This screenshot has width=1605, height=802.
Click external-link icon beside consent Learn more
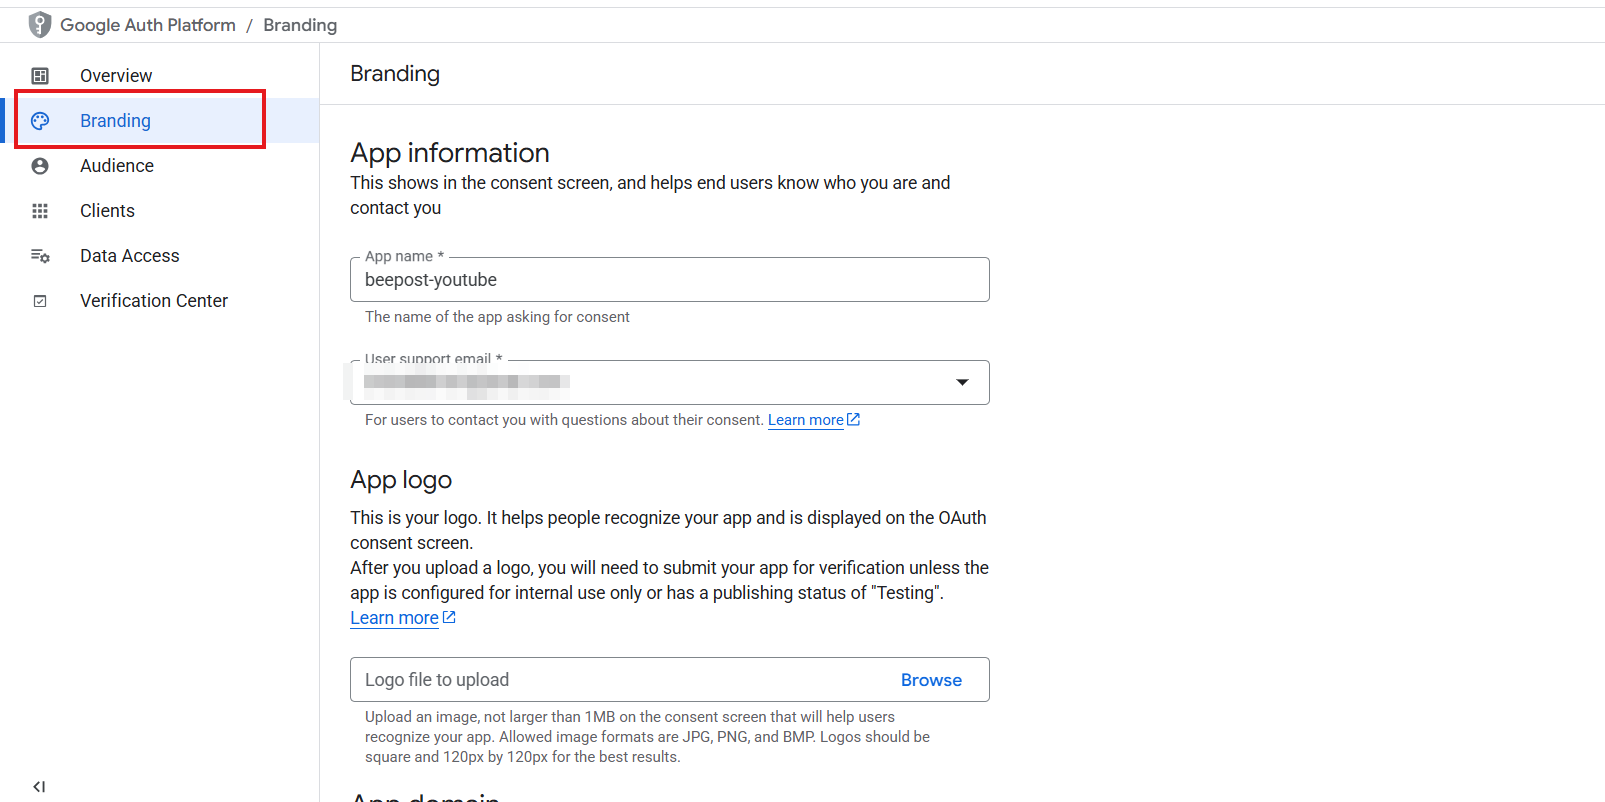(853, 420)
